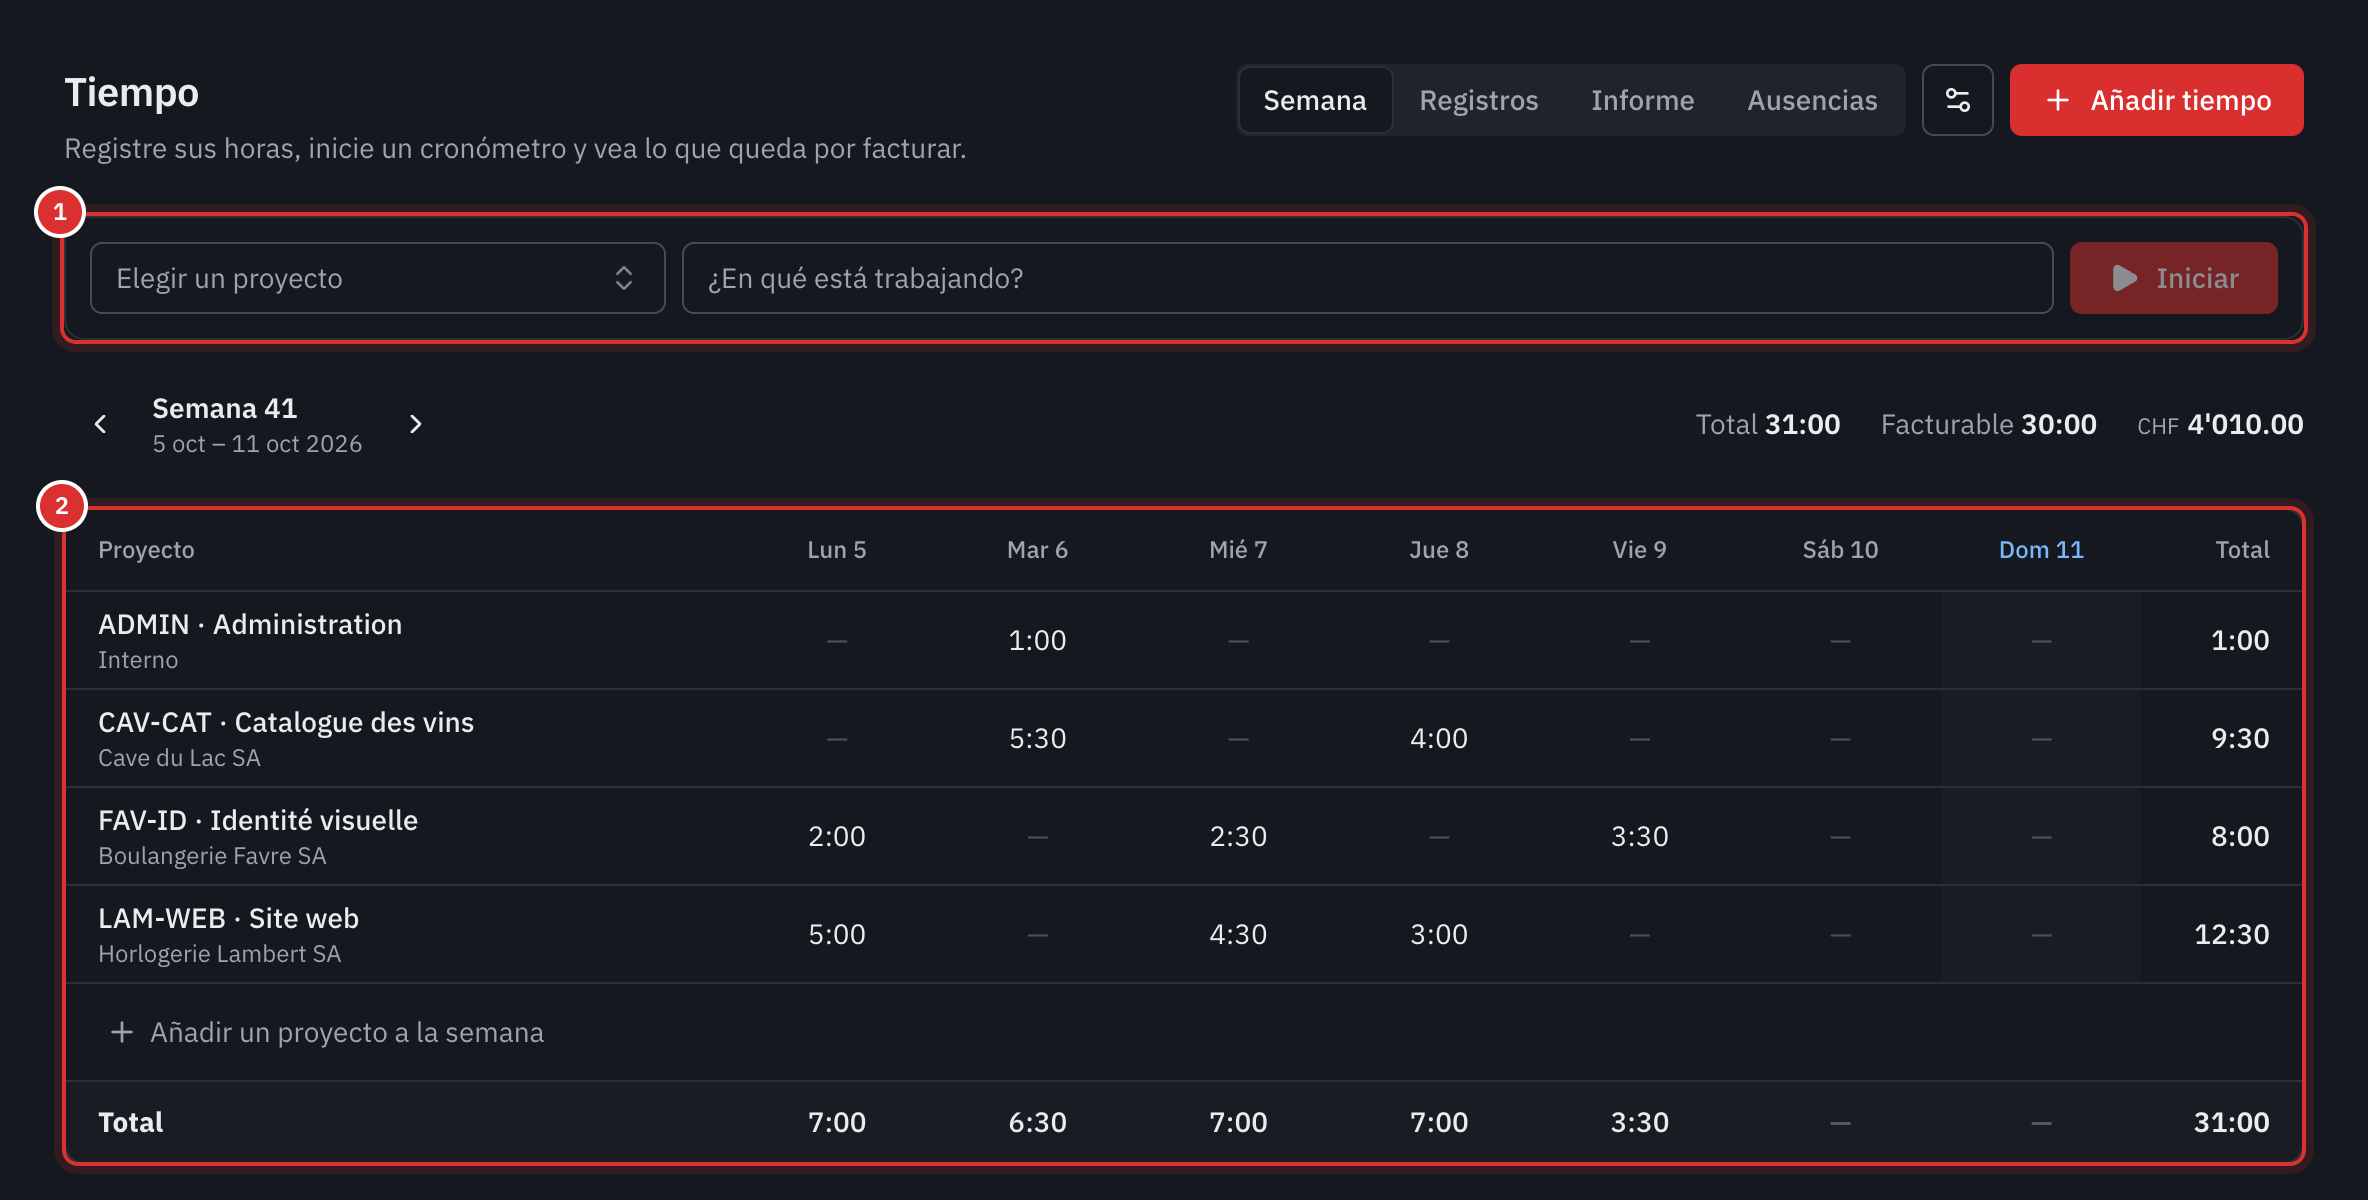This screenshot has width=2368, height=1200.
Task: Click the 3:00 cell for LAM-WEB on Jue 8
Action: (x=1438, y=934)
